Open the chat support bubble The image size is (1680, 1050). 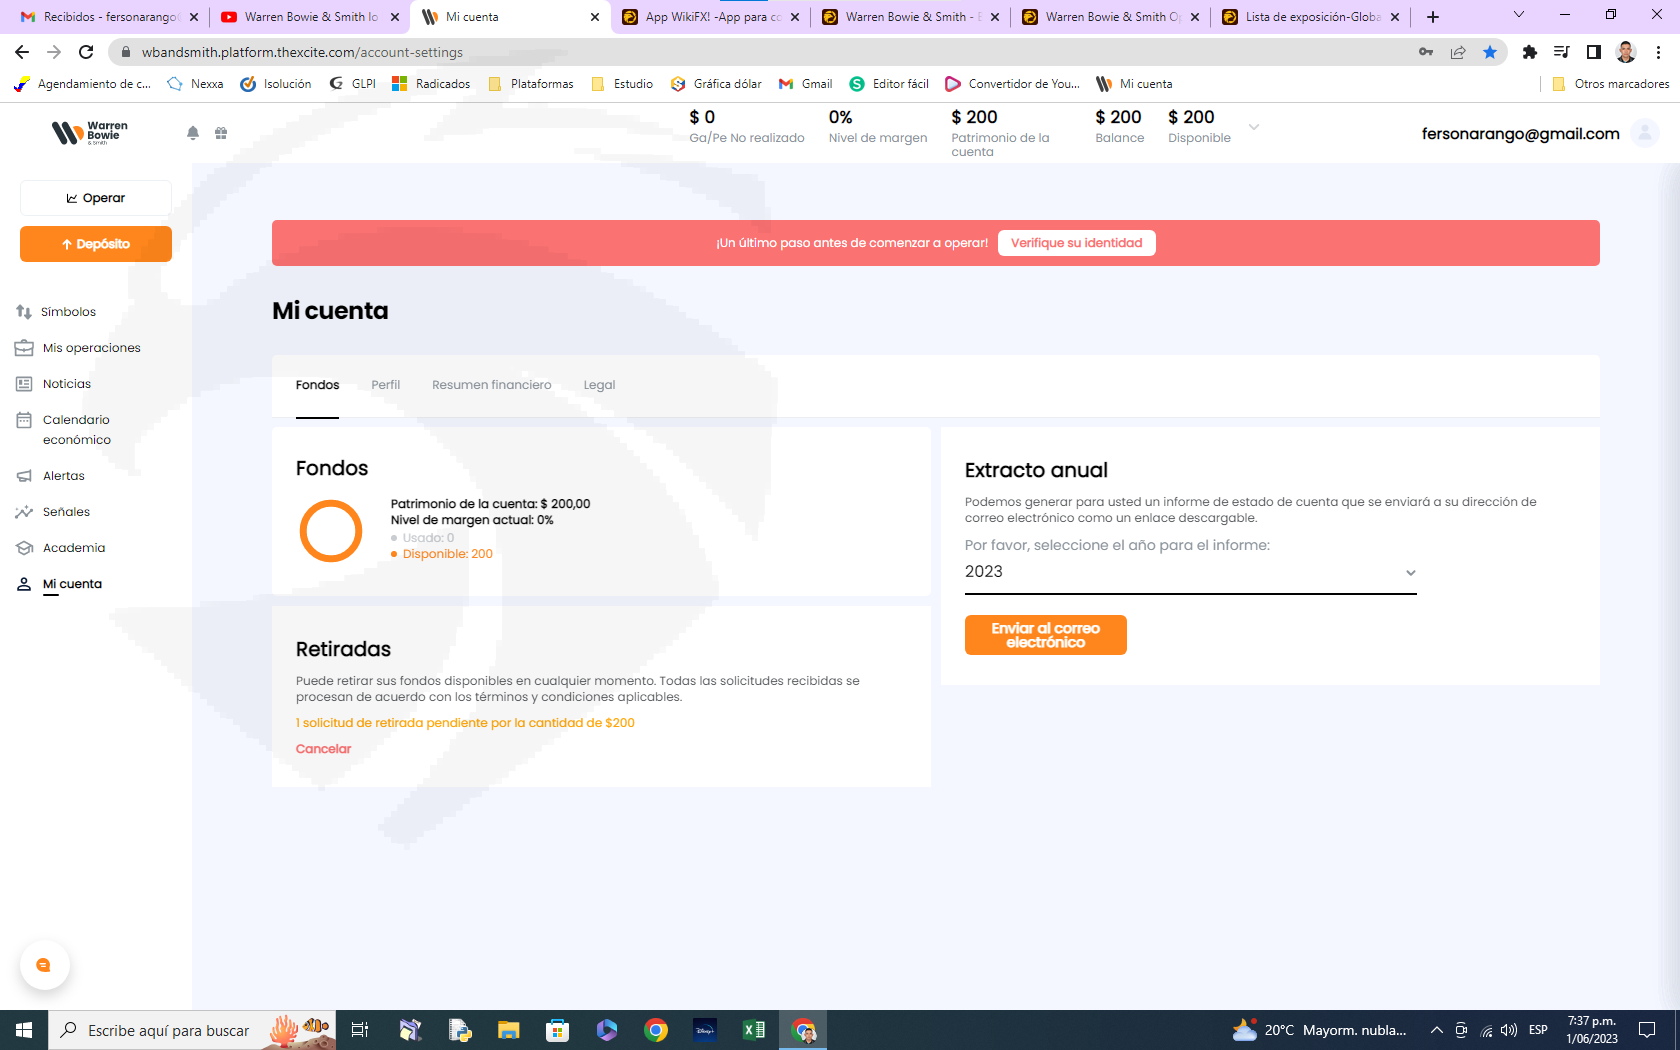(x=44, y=965)
